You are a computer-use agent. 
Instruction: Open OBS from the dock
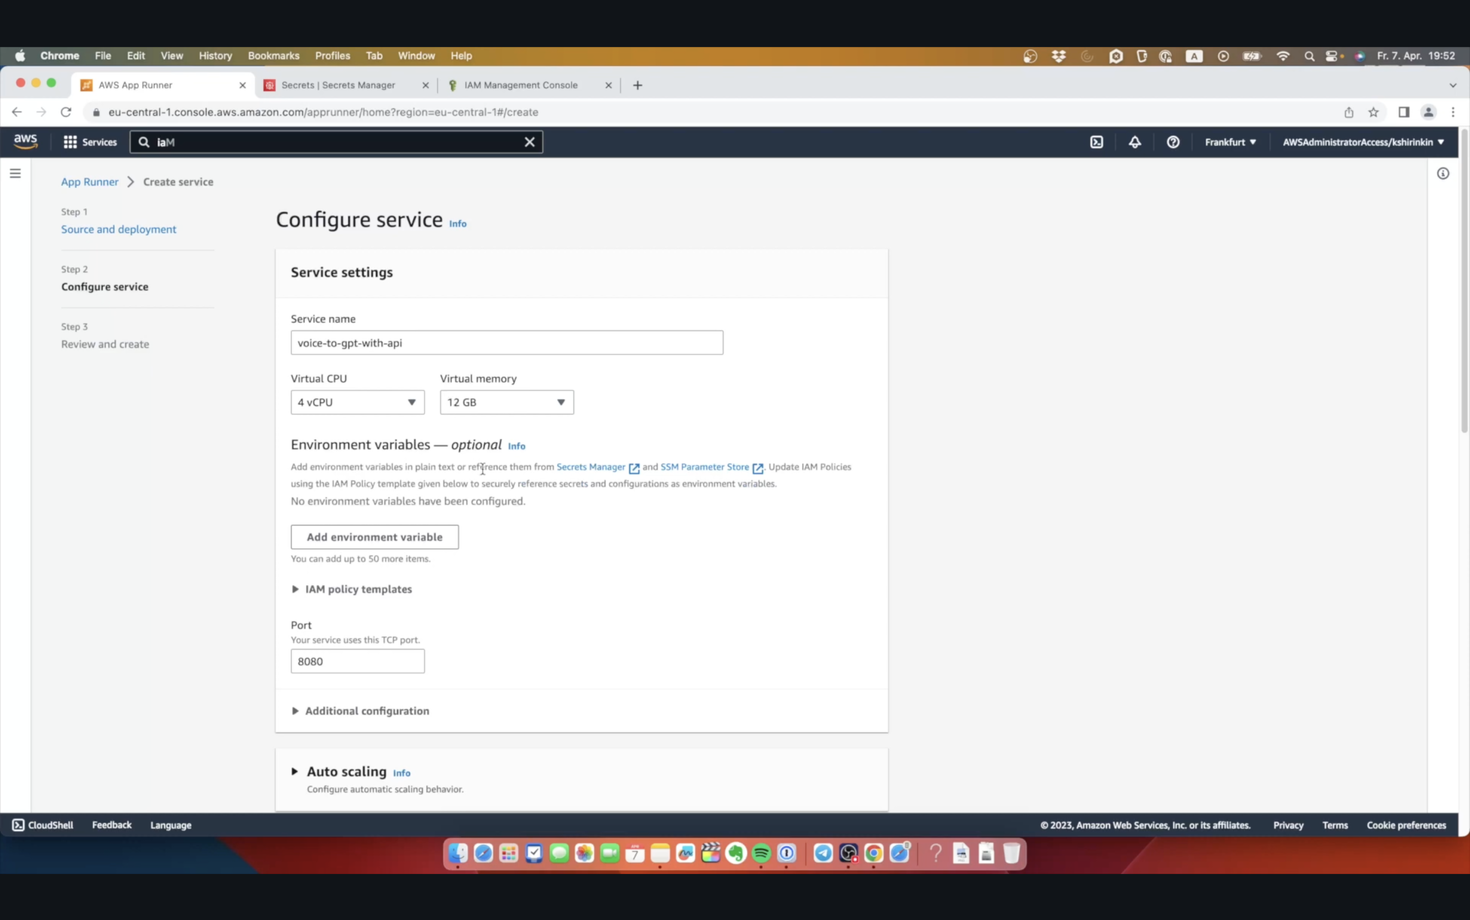coord(848,853)
